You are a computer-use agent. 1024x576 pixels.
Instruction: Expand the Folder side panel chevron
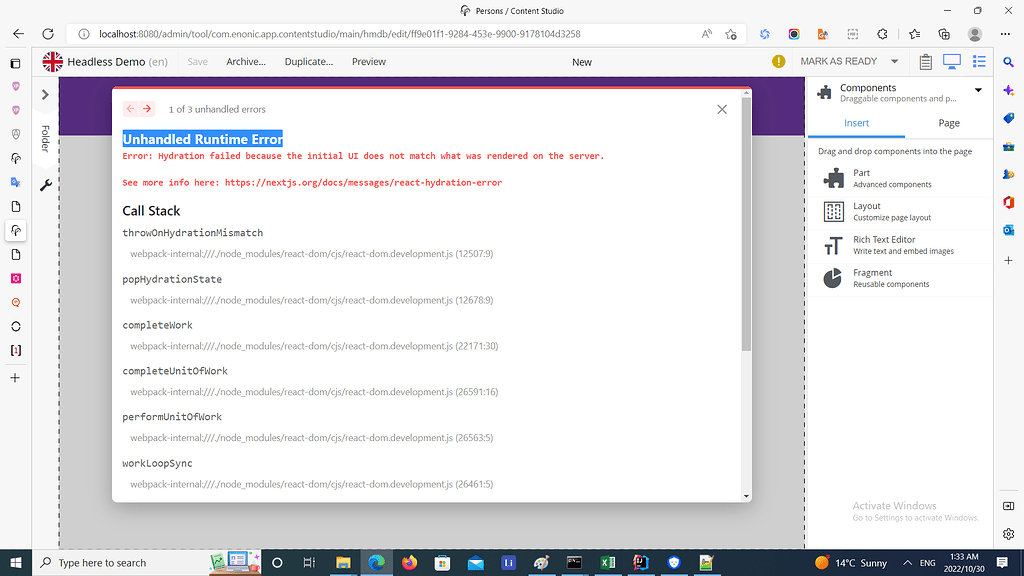45,94
